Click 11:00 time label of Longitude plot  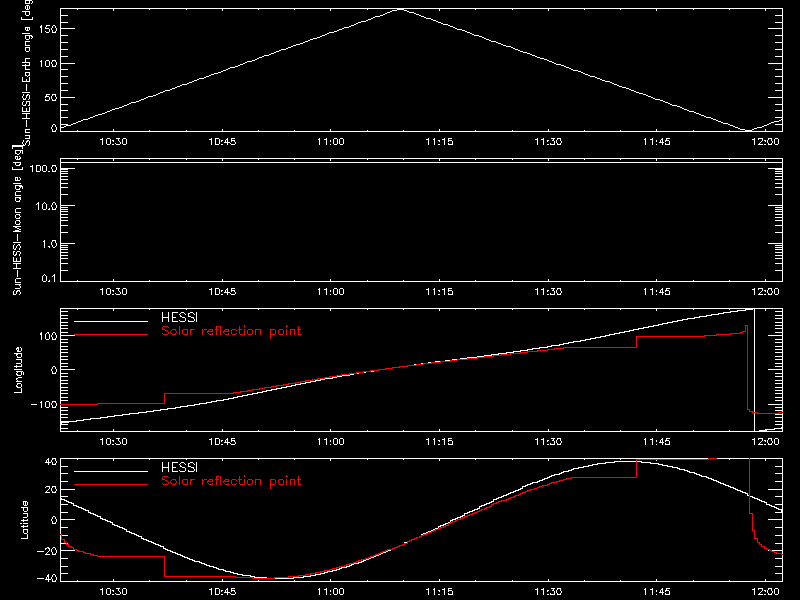point(331,441)
